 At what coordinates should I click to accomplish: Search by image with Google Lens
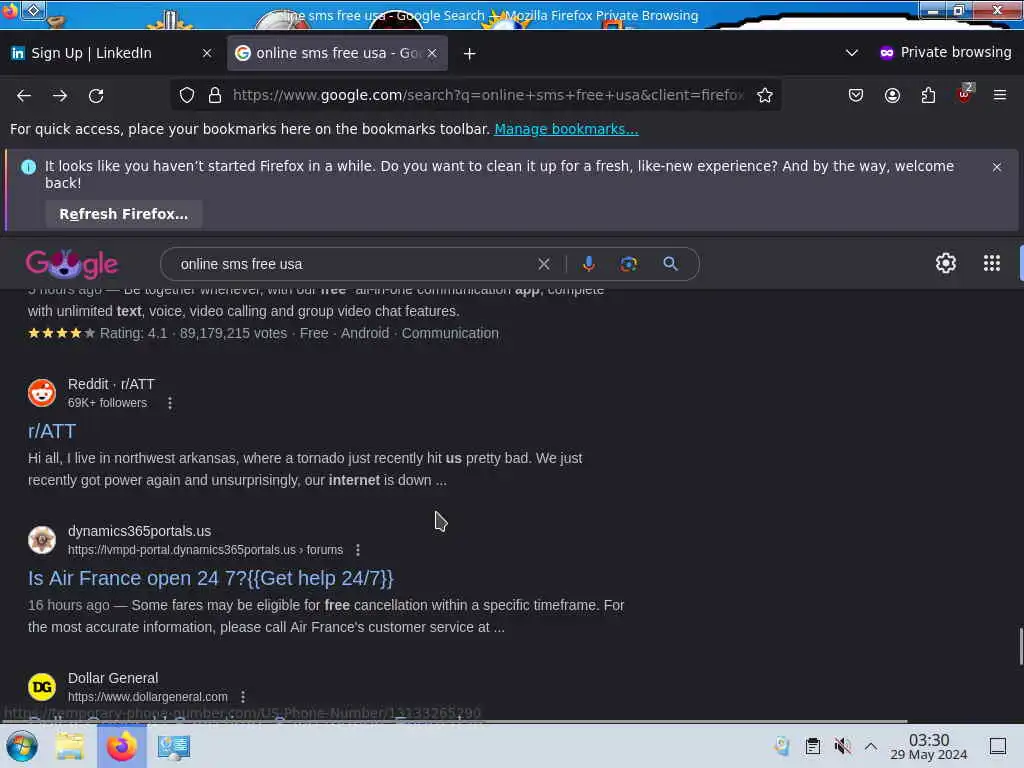coord(628,264)
